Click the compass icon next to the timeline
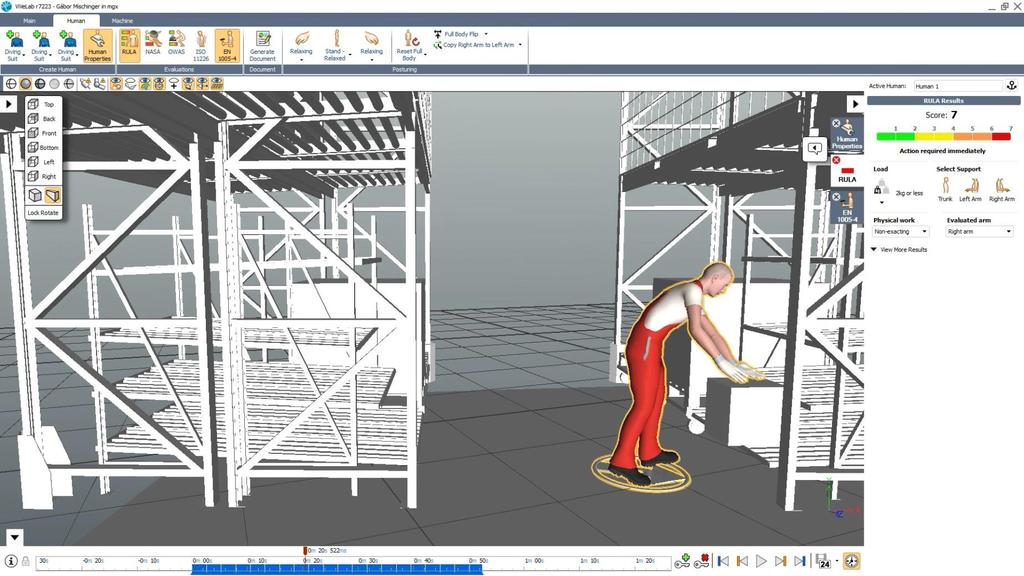The height and width of the screenshot is (576, 1024). coord(852,561)
